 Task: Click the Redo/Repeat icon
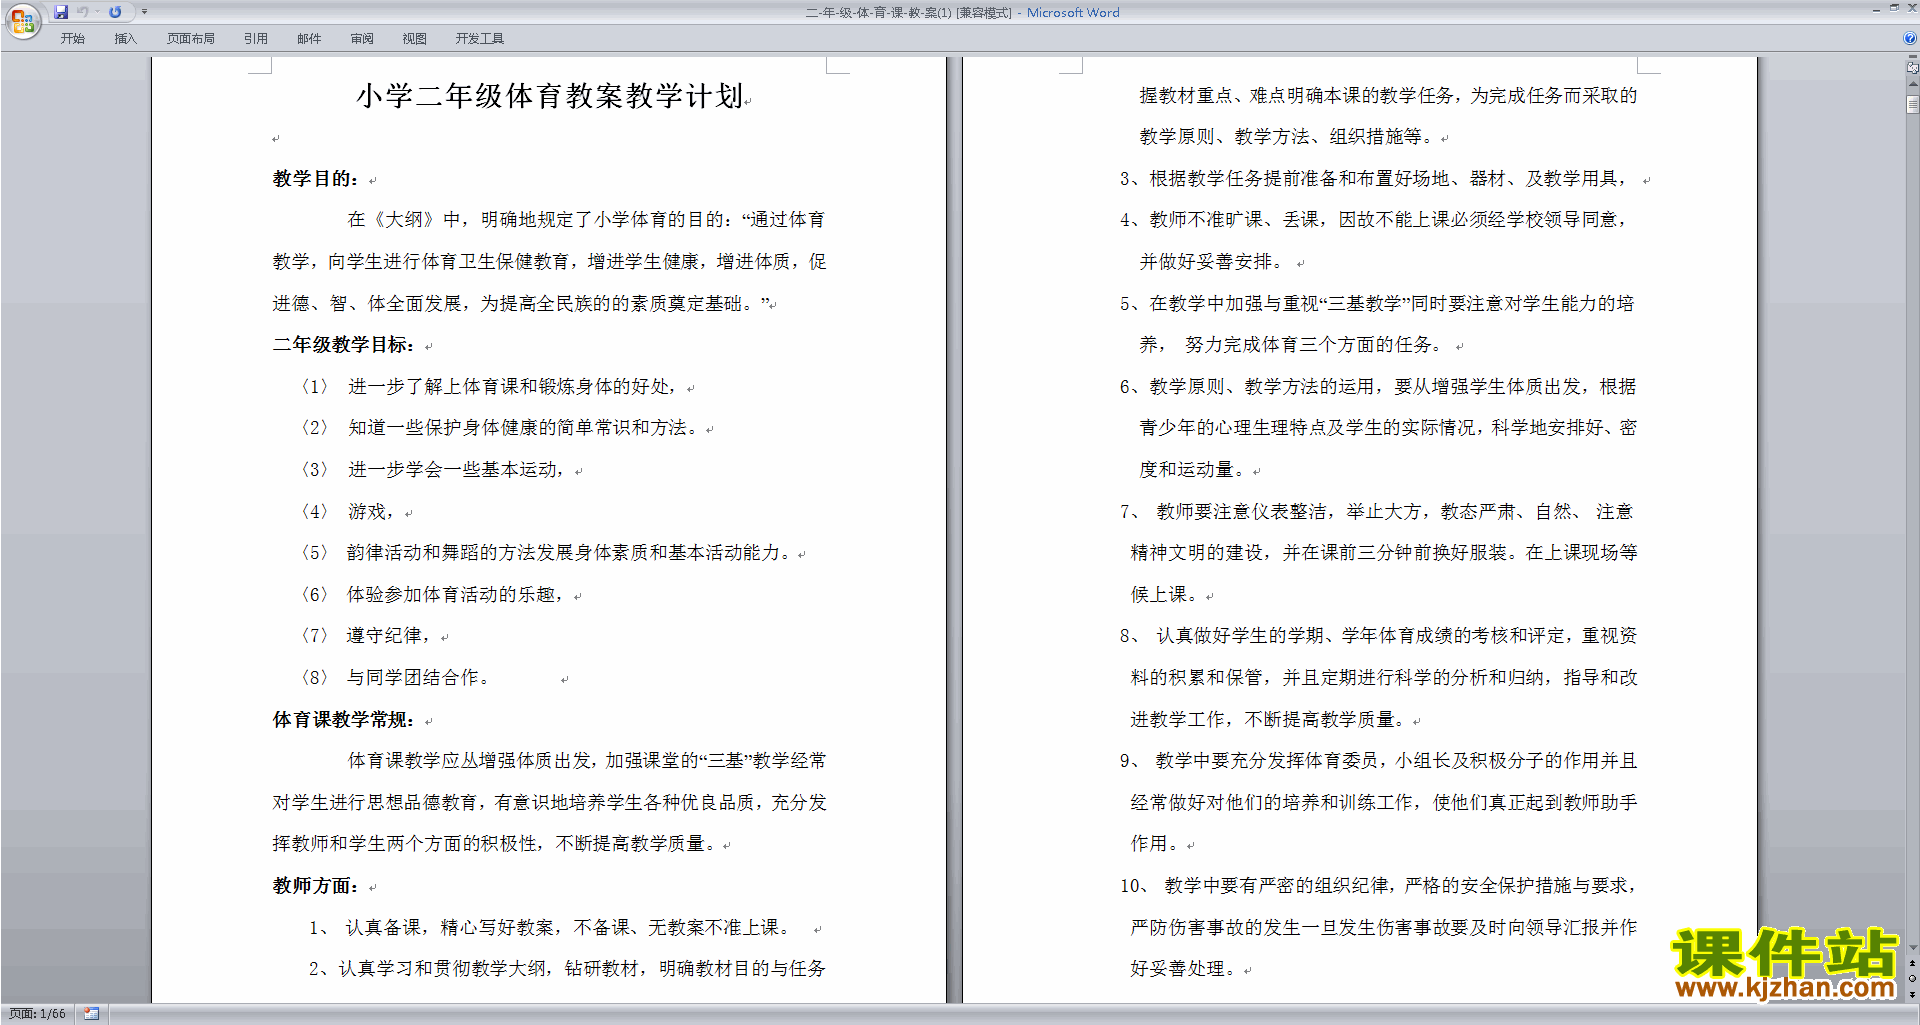115,12
